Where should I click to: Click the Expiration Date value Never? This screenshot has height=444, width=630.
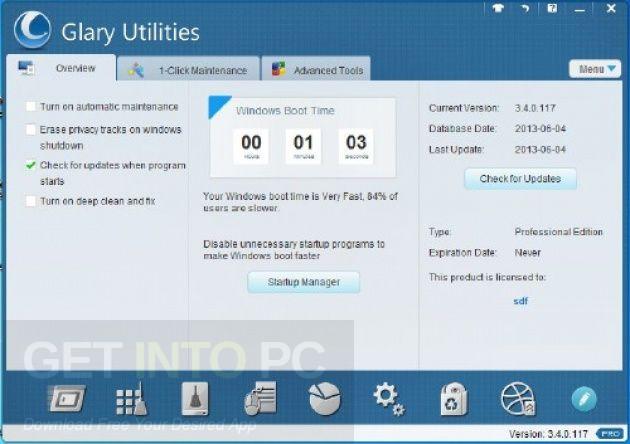pos(528,253)
